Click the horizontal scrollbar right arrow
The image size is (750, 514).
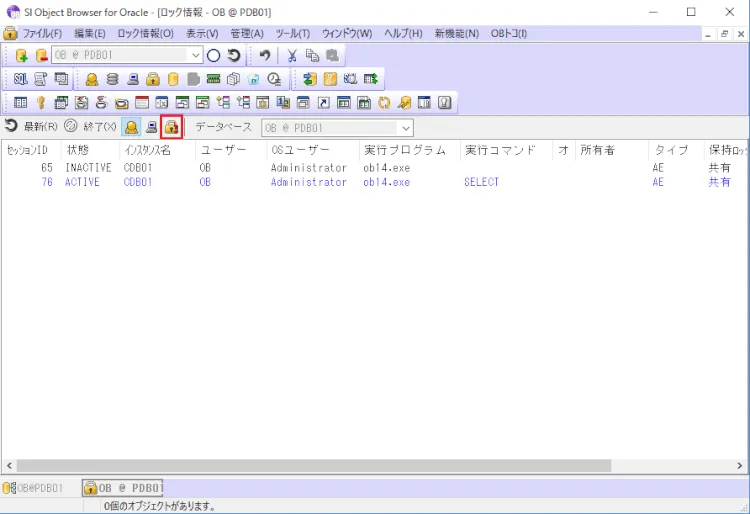point(740,465)
